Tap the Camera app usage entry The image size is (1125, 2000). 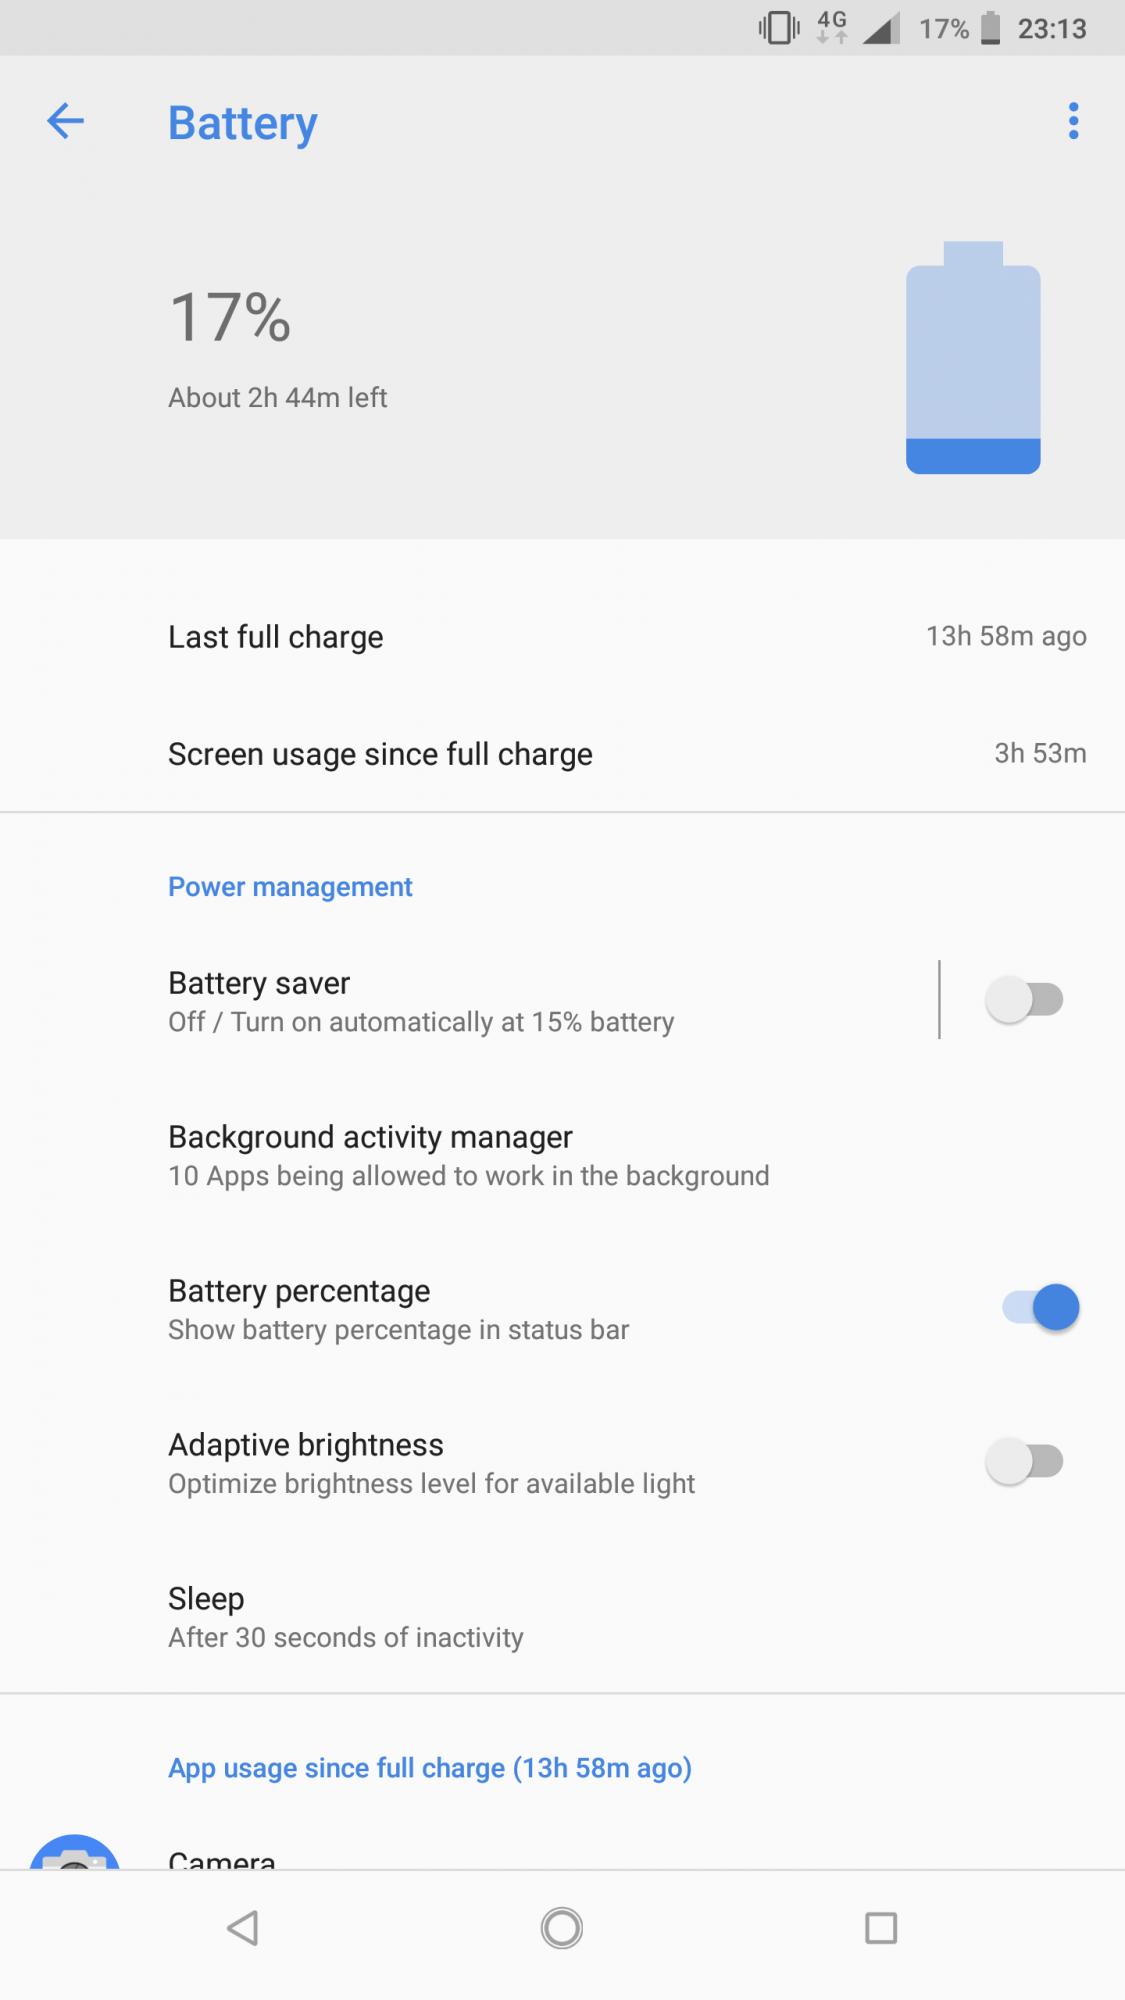point(222,1859)
